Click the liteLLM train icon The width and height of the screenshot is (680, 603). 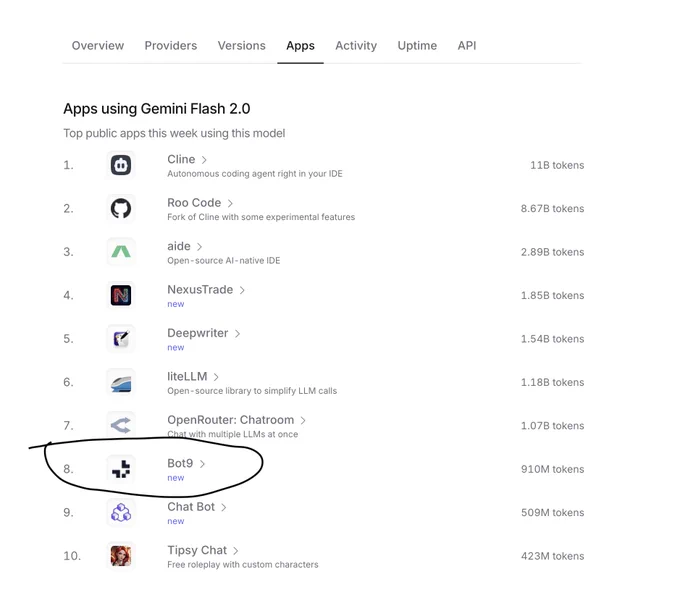tap(121, 382)
